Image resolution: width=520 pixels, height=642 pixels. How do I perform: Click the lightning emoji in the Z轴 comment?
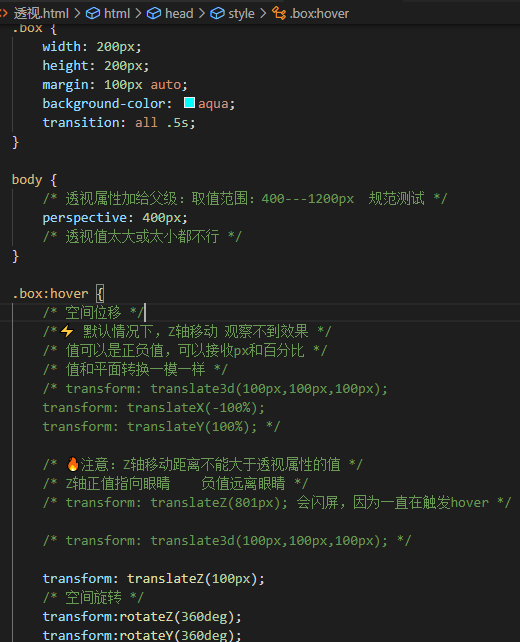(x=67, y=331)
